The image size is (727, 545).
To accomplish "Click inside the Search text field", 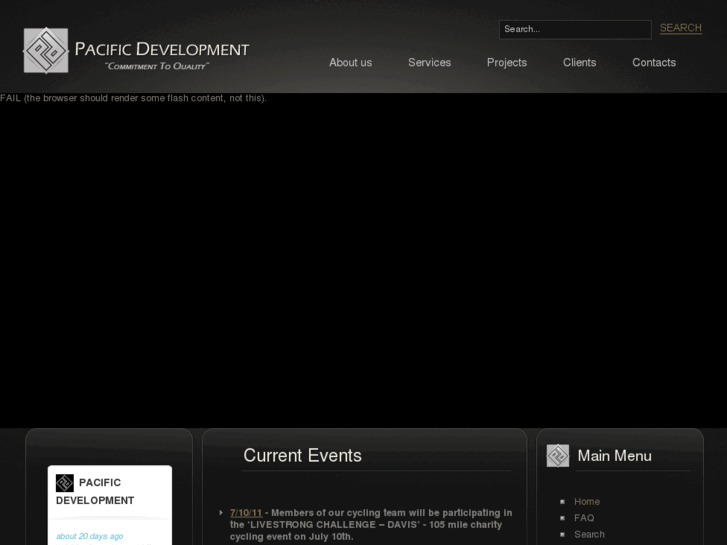I will click(x=574, y=29).
